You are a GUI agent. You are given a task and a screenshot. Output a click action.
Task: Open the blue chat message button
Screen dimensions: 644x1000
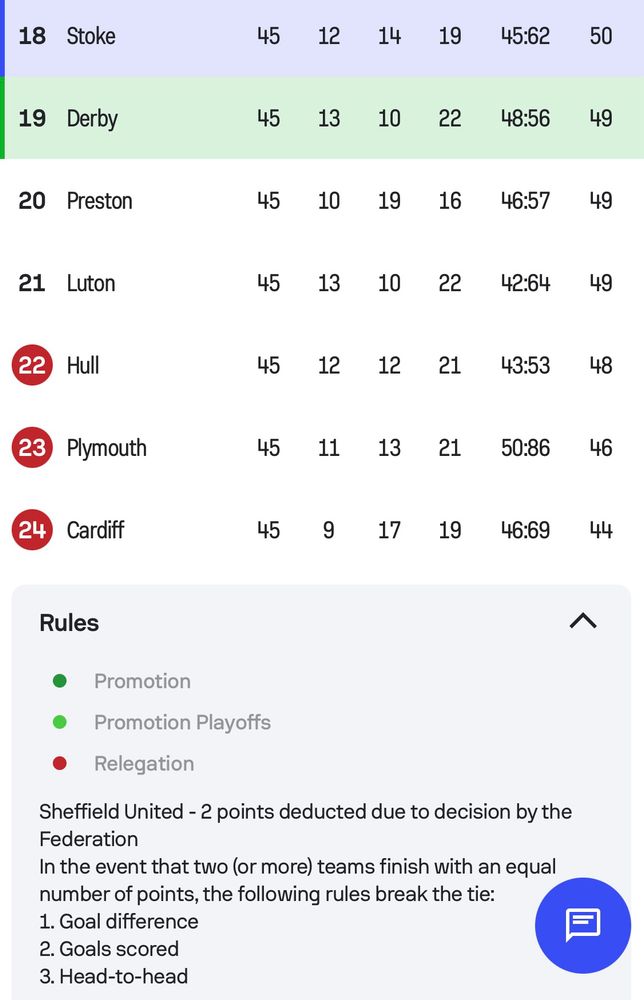(583, 925)
